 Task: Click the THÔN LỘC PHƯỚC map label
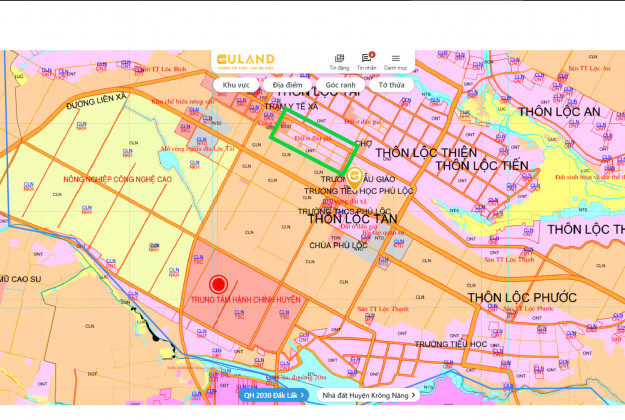coord(522,298)
